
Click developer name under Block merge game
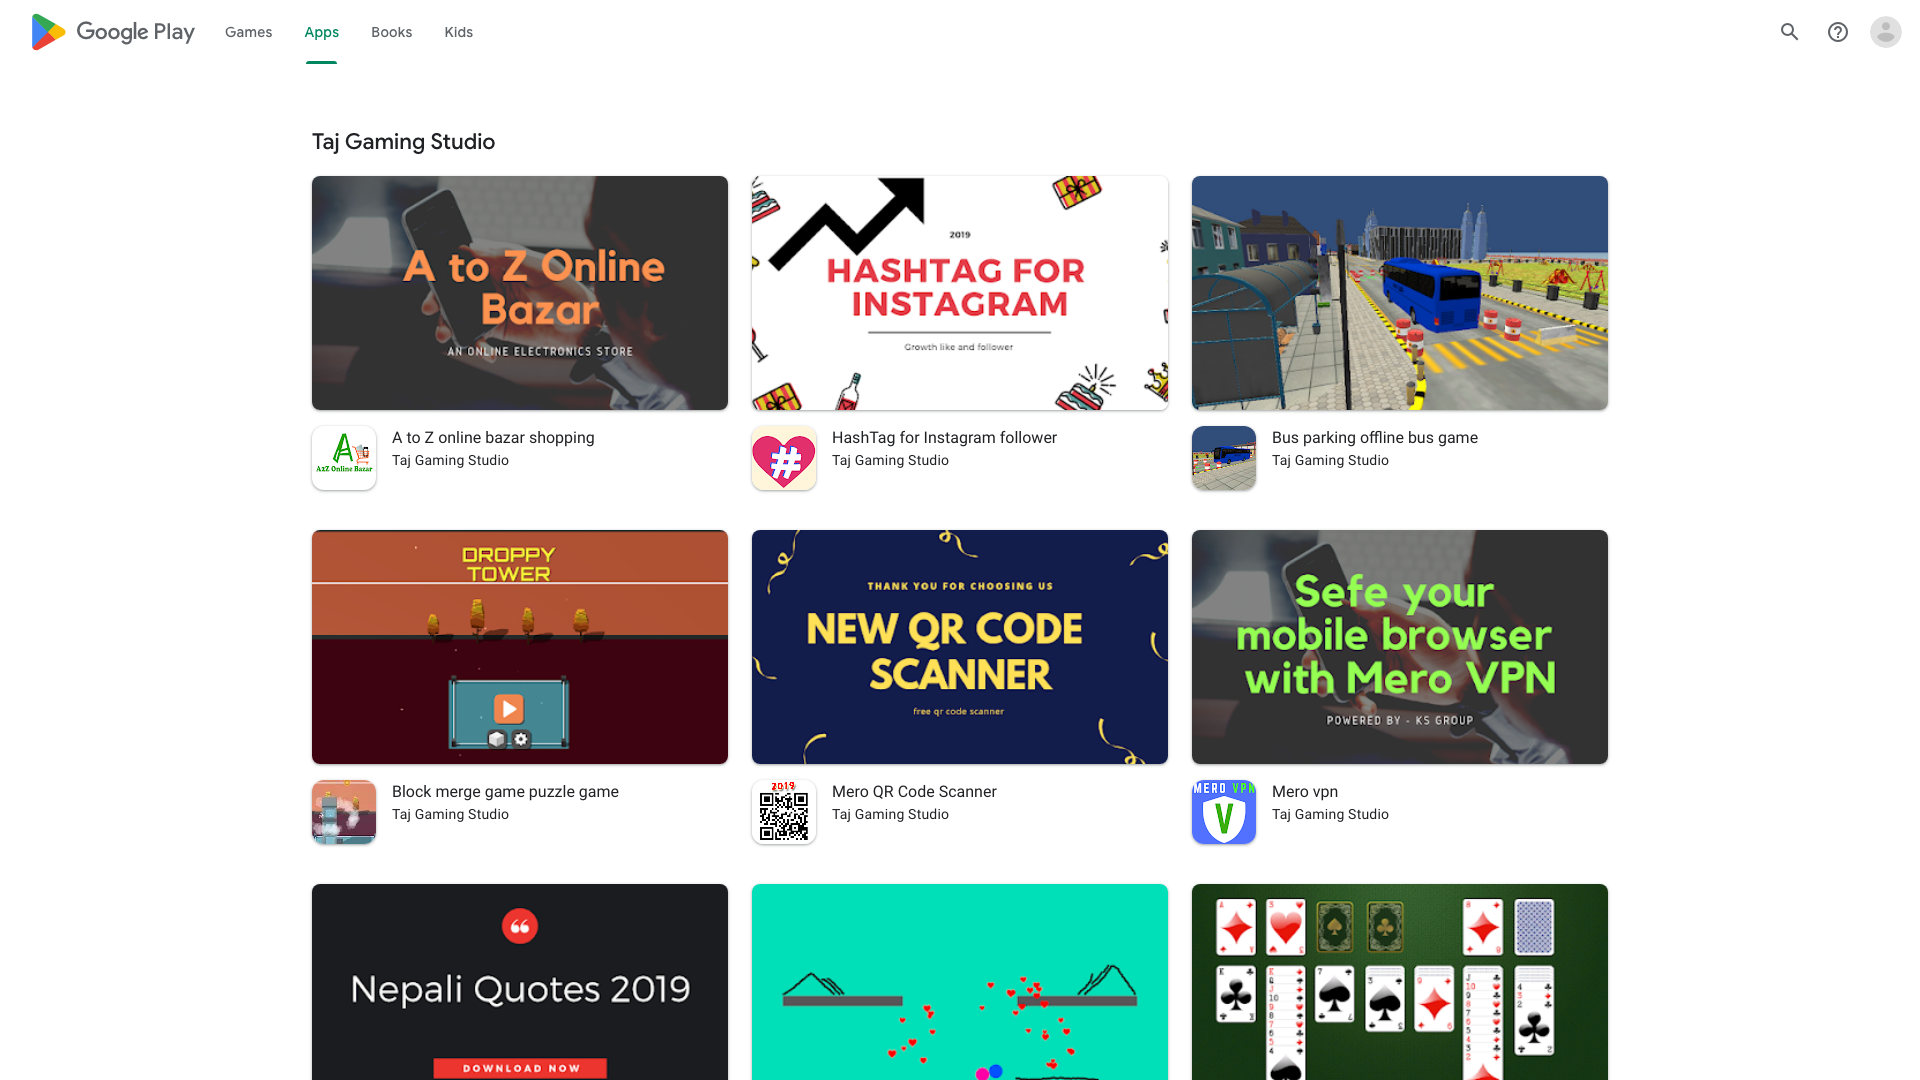(450, 815)
